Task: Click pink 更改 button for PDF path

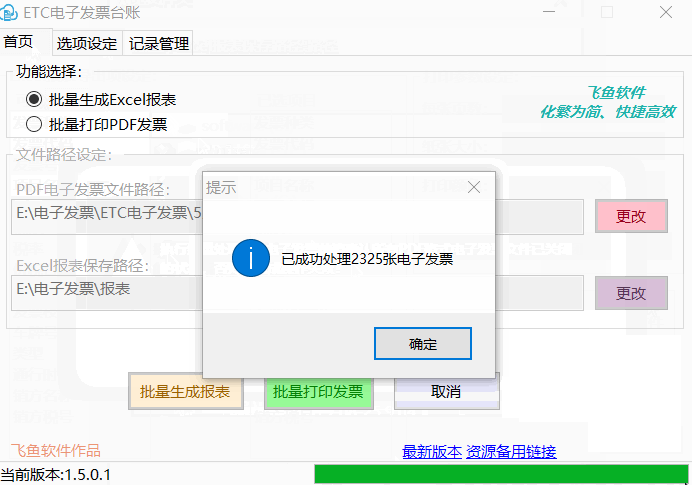Action: pyautogui.click(x=631, y=216)
